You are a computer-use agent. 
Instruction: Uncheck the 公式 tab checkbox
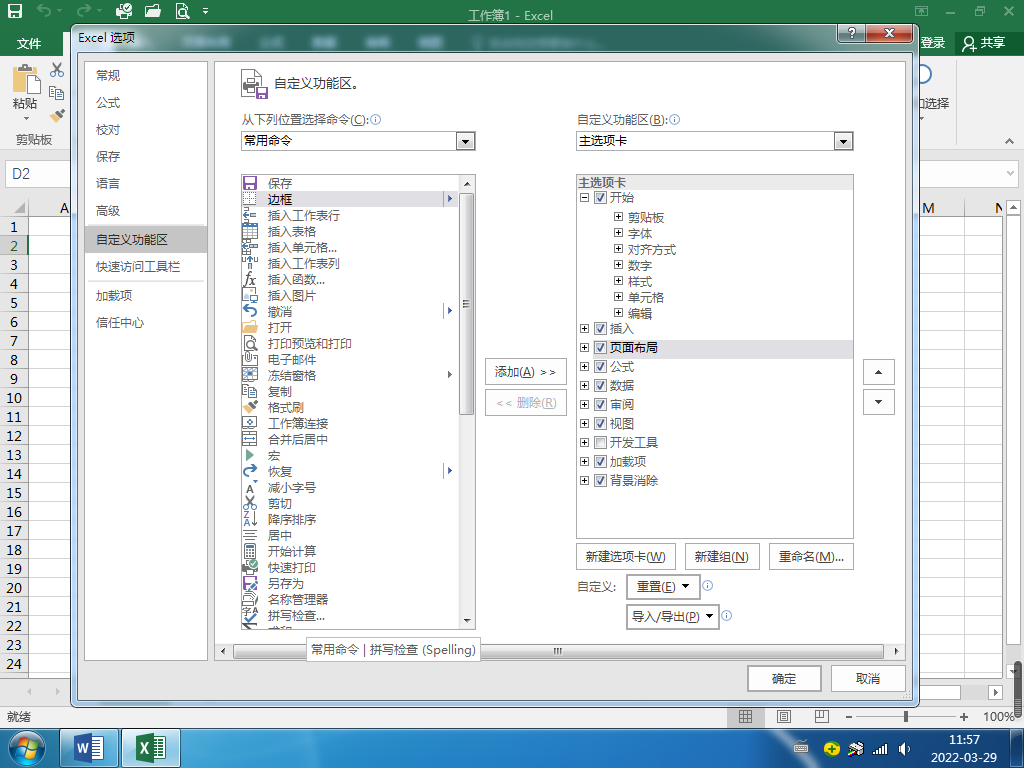pos(601,367)
